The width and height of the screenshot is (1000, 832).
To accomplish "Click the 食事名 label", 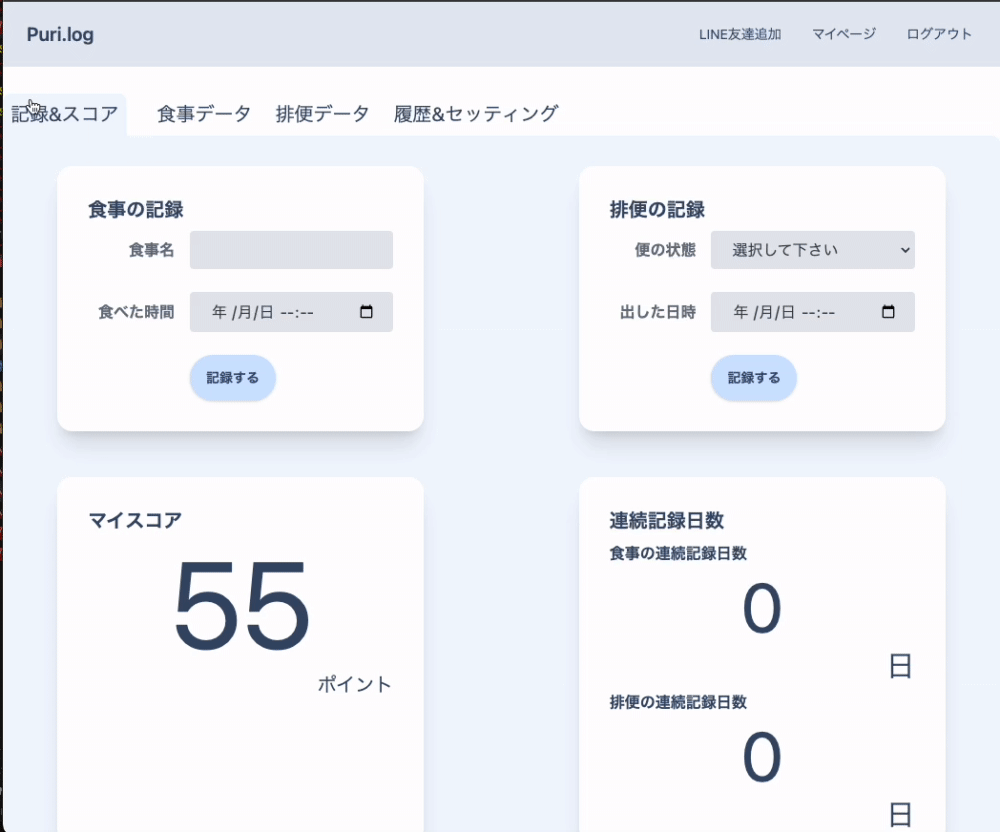I will coord(151,250).
